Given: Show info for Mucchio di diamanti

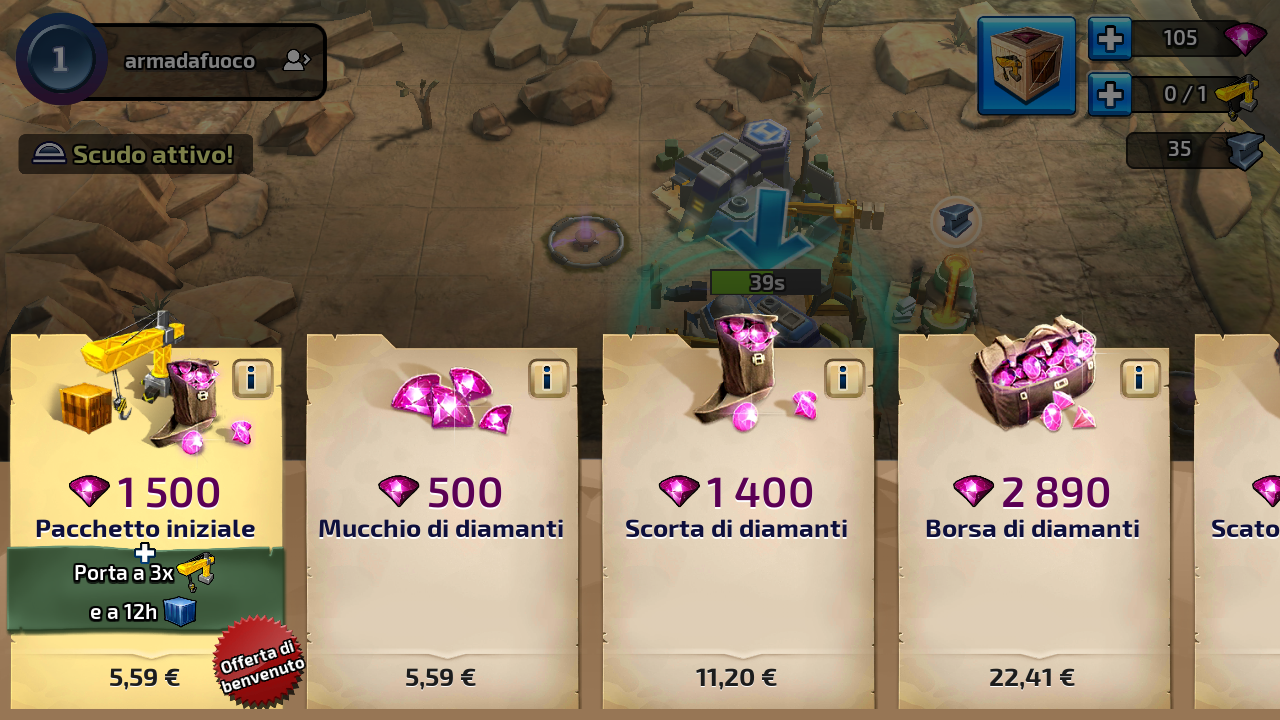Looking at the screenshot, I should click(548, 378).
